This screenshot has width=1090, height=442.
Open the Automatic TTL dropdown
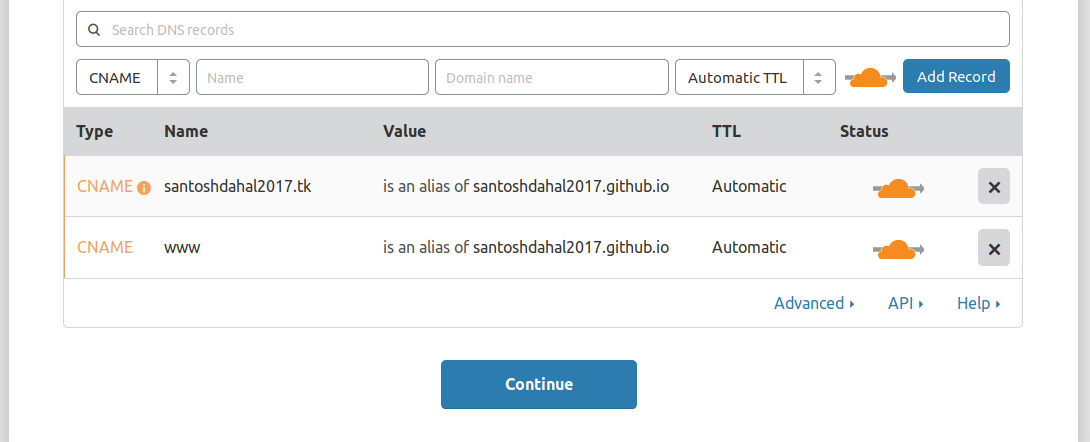755,77
